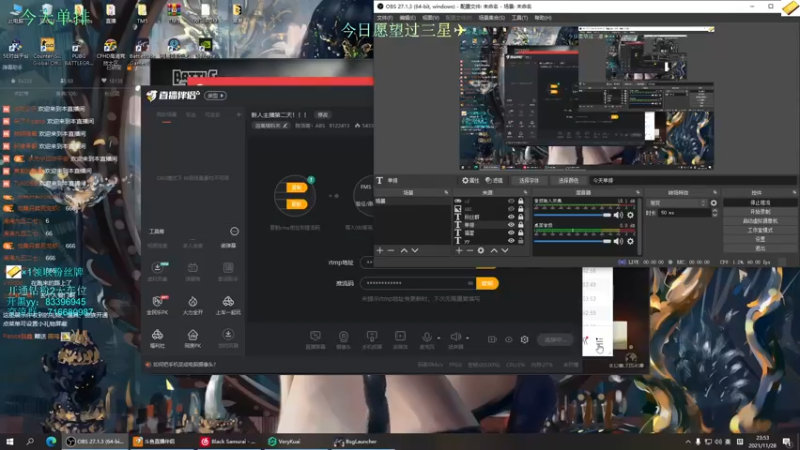Click 摄像头 camera icon in 直播伴侣 bottom bar

pos(343,339)
